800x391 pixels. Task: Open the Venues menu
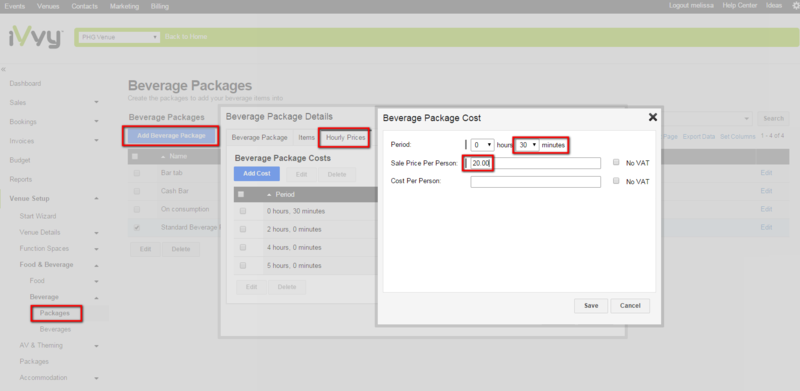click(48, 7)
